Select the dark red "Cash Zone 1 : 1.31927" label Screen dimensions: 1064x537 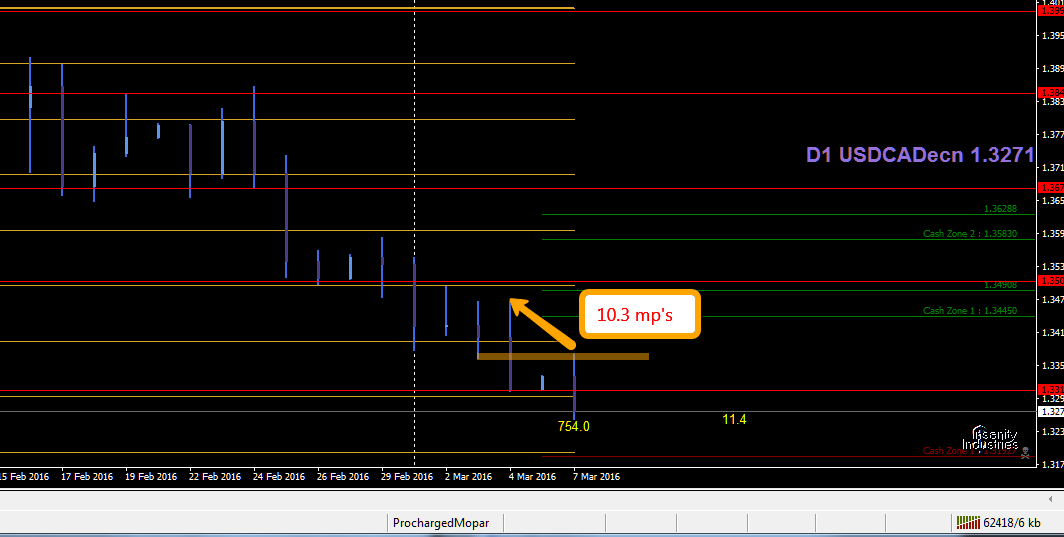point(970,451)
